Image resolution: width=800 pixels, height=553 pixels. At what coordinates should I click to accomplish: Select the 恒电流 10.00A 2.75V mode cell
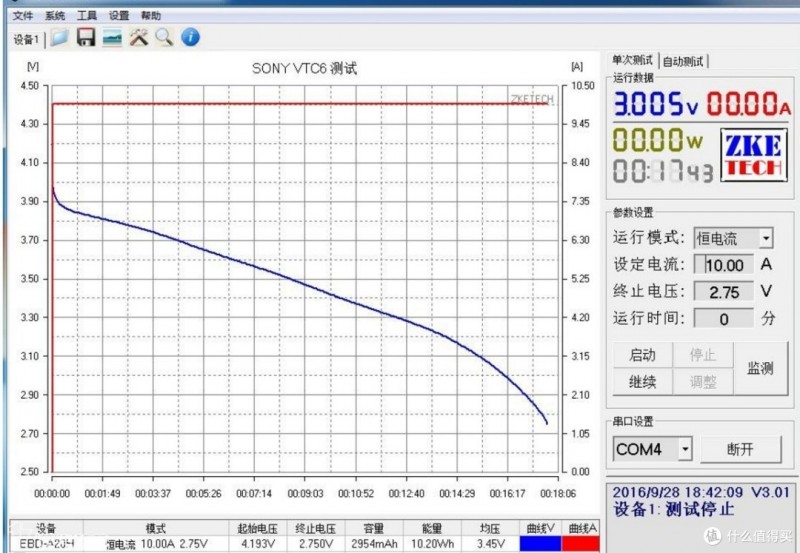156,544
